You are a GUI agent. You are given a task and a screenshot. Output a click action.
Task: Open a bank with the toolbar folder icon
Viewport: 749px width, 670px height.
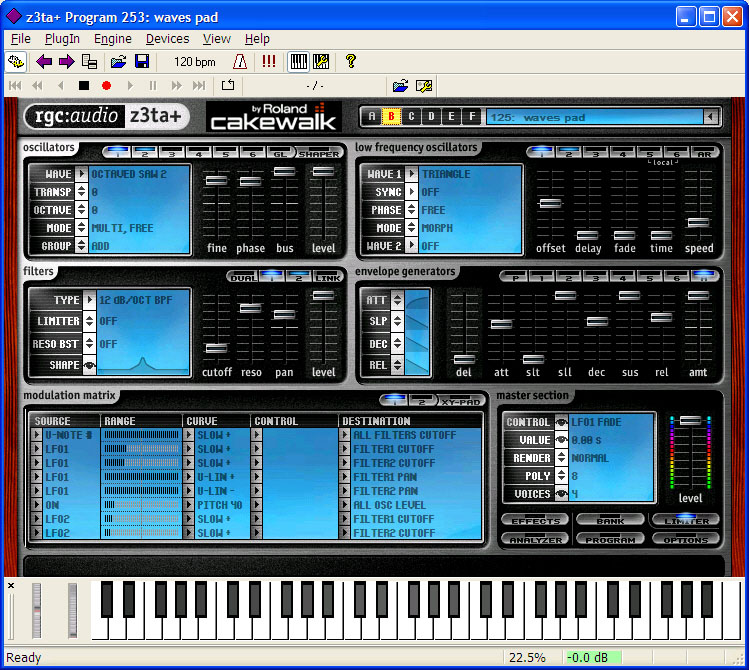pyautogui.click(x=118, y=62)
